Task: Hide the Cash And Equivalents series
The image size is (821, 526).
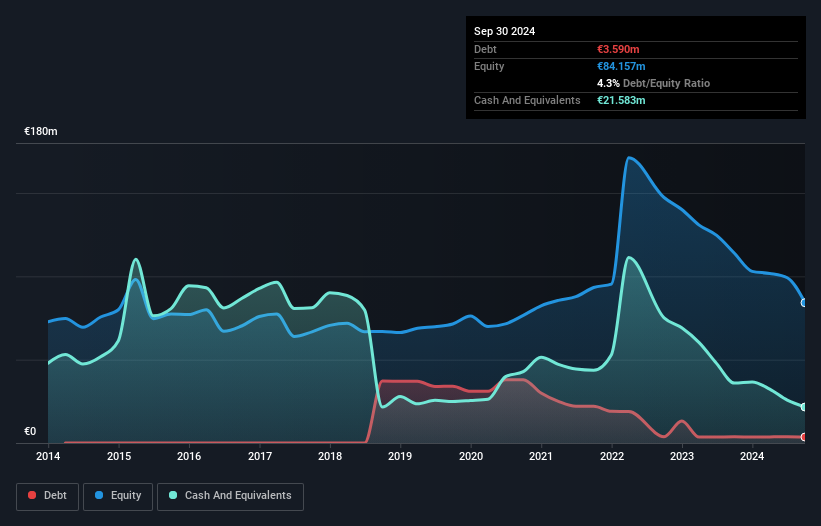Action: pos(230,495)
